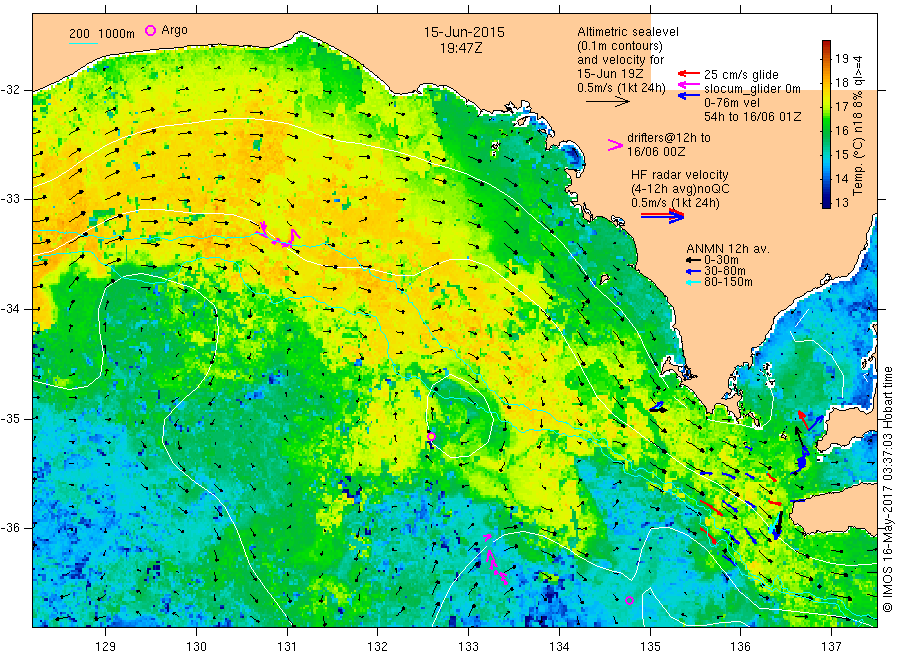
Task: Click the "200 1000m" depth legend text
Action: click(x=102, y=34)
